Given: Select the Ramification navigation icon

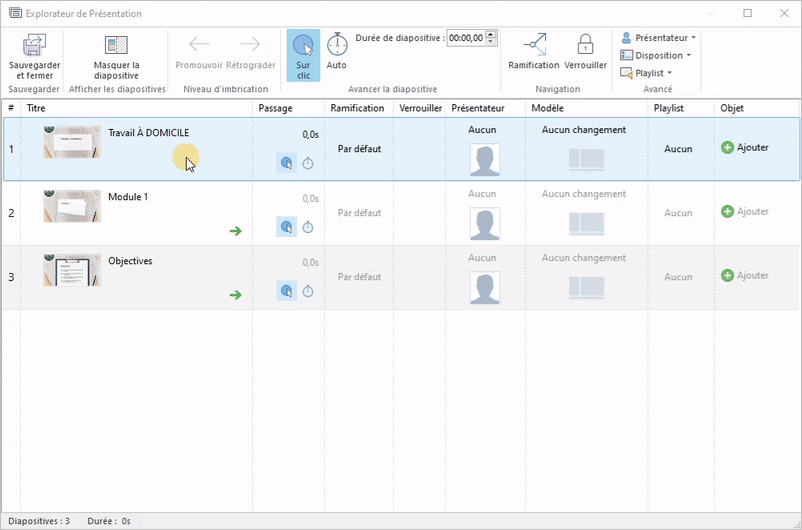Looking at the screenshot, I should click(533, 45).
